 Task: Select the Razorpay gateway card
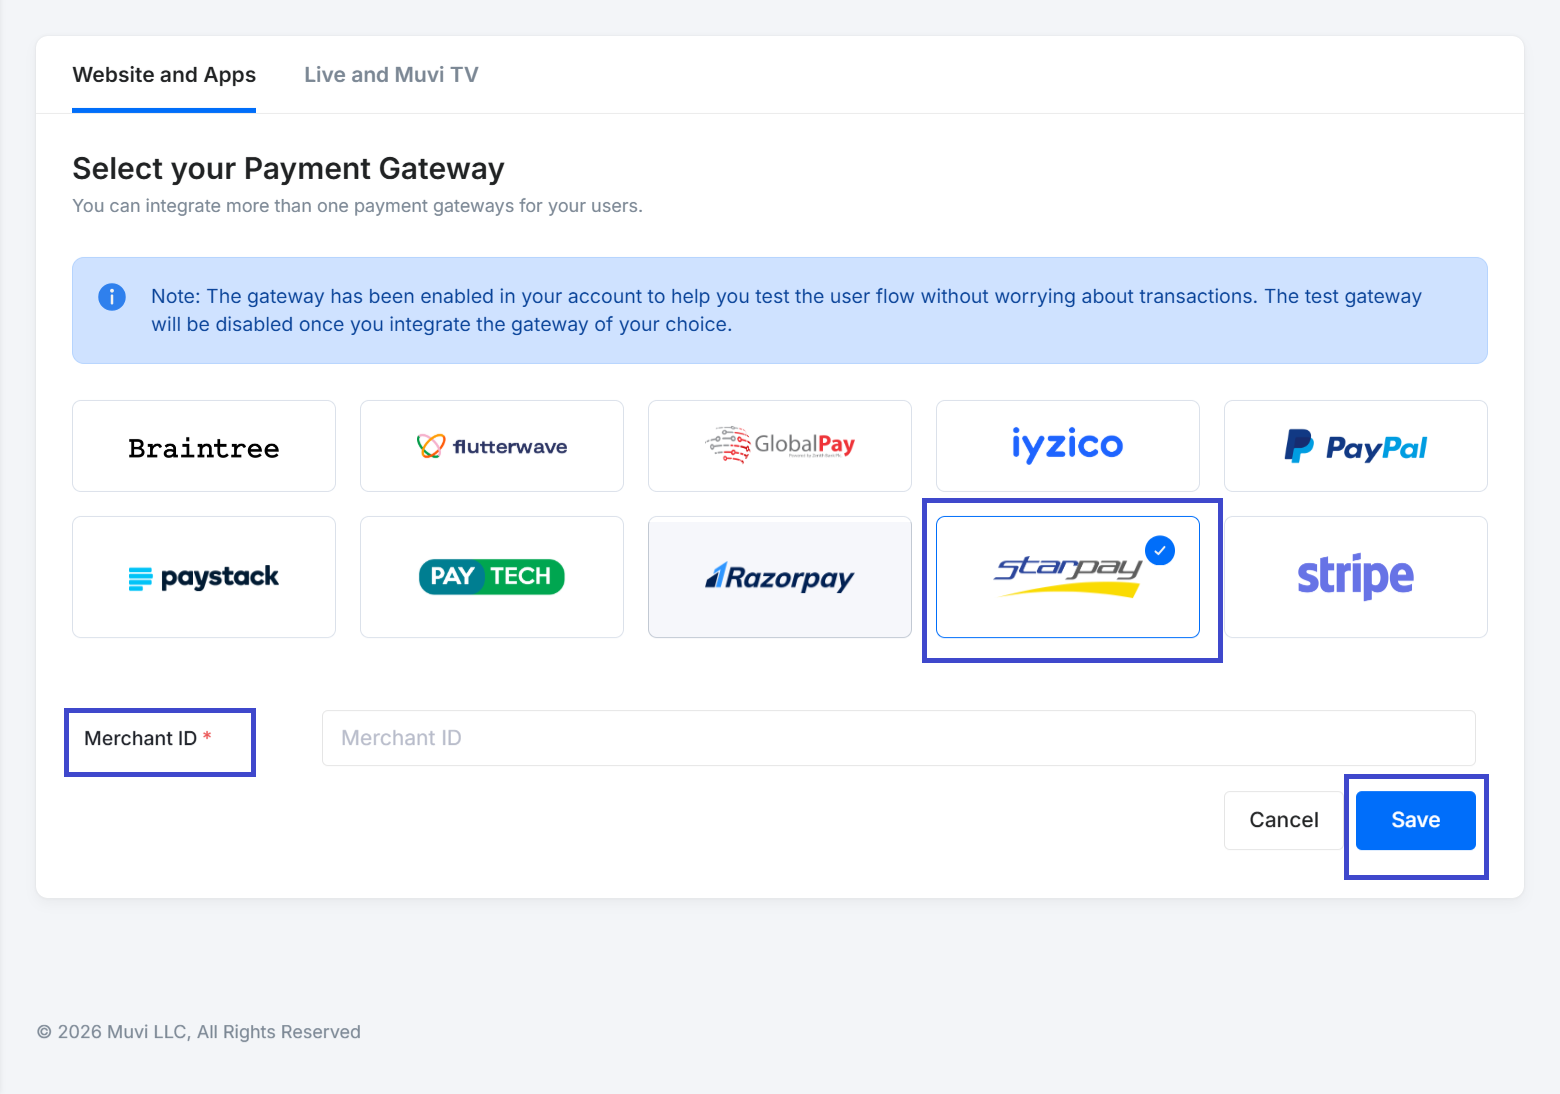coord(780,577)
